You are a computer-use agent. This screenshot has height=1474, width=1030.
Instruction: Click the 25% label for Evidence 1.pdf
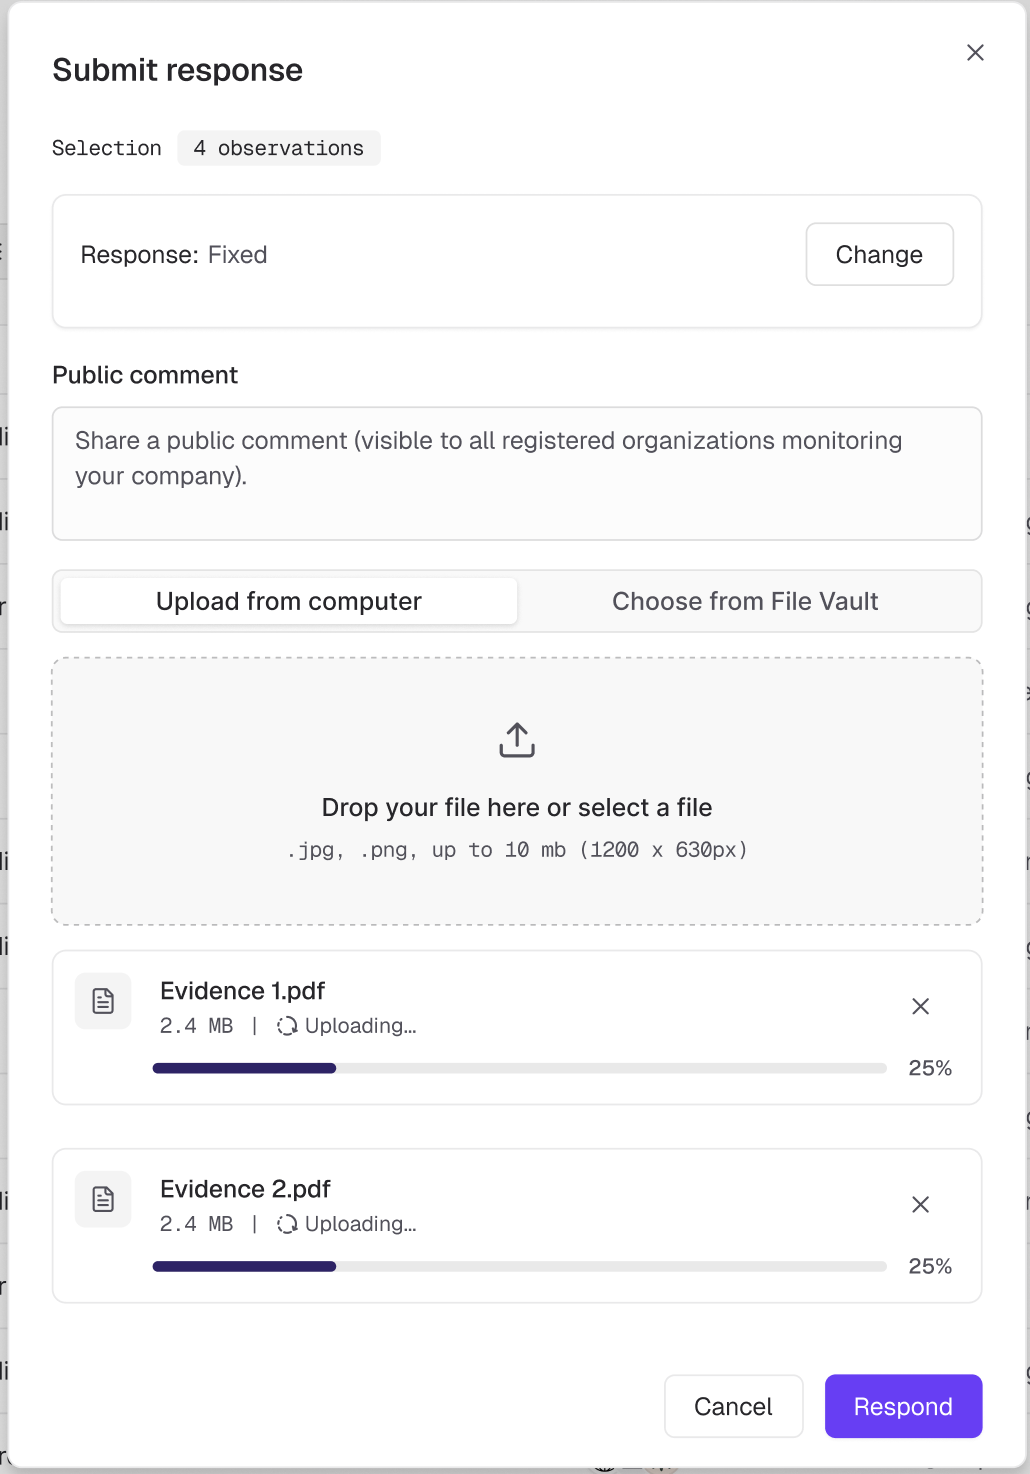[x=930, y=1068]
